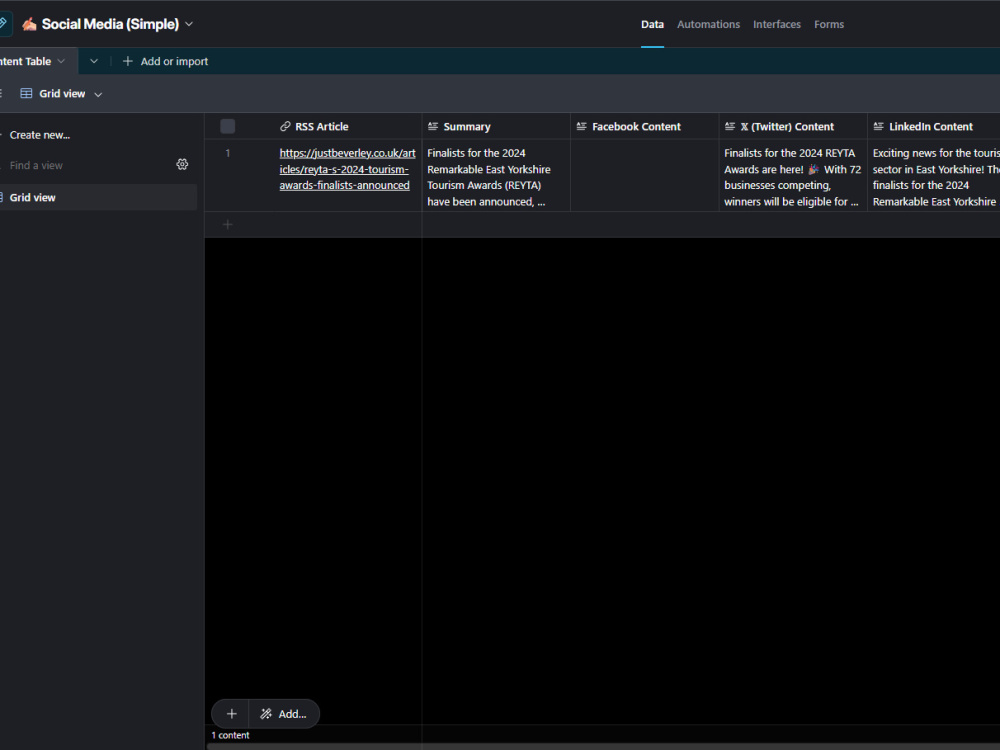Go to the Interfaces tab
The height and width of the screenshot is (750, 1000).
(776, 24)
